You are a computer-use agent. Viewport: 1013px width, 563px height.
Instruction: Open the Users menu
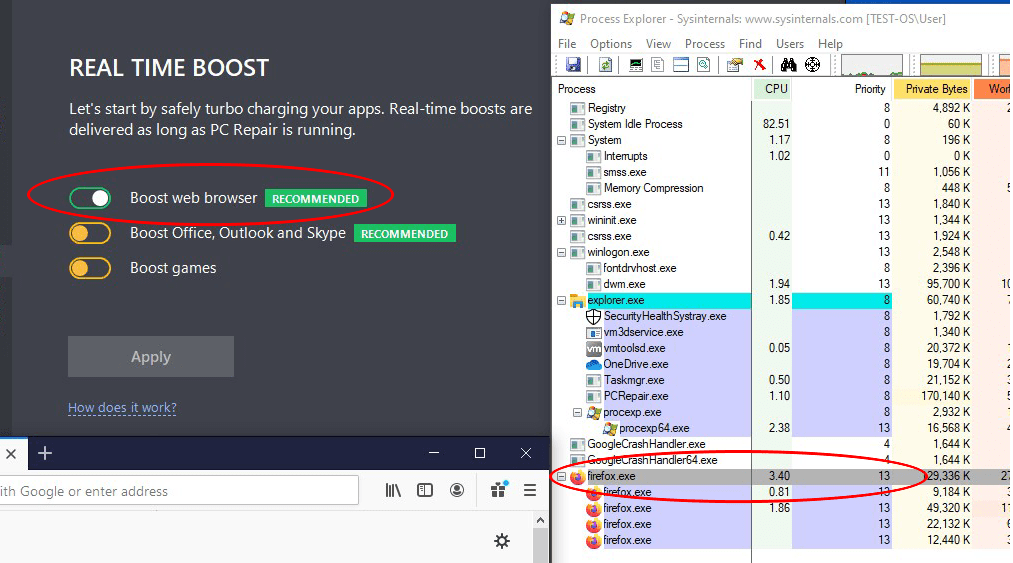click(x=789, y=44)
